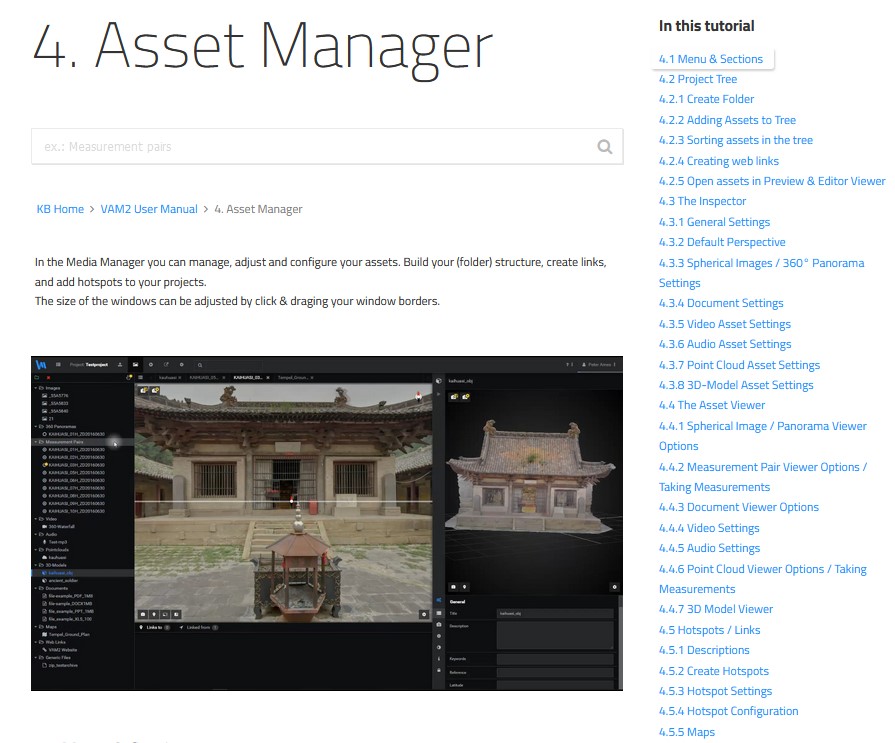Click the magnifier icon in the KB search bar

click(x=604, y=146)
